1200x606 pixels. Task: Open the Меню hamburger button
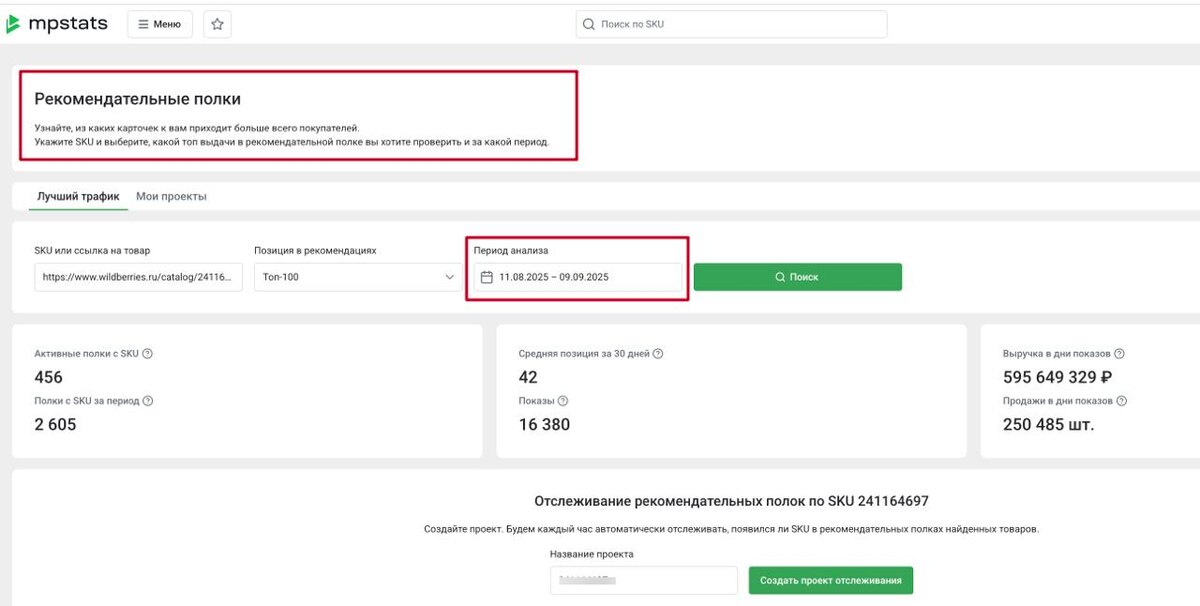[160, 24]
